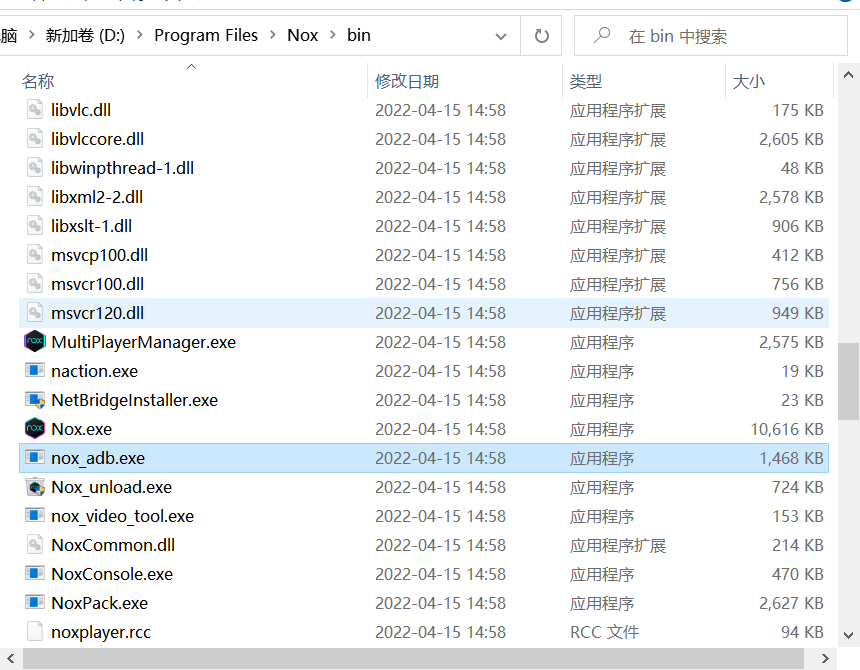Screen dimensions: 860x670
Task: Click the vertical scrollbar thumb
Action: tap(848, 381)
